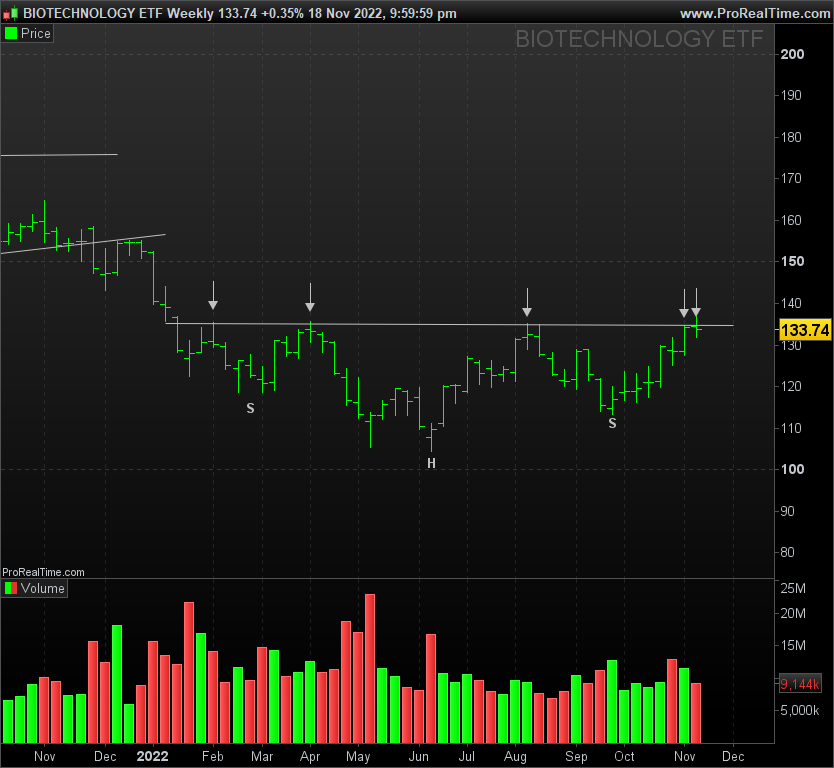The height and width of the screenshot is (768, 834).
Task: Open the Volume legend label
Action: (x=43, y=588)
